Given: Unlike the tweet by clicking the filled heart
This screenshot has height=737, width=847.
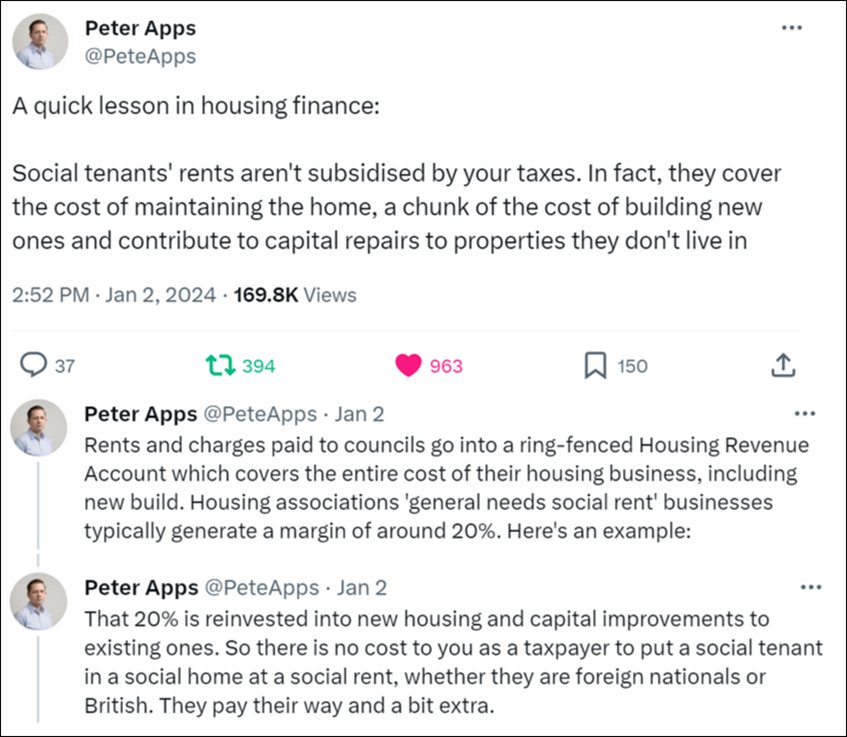Looking at the screenshot, I should click(409, 366).
